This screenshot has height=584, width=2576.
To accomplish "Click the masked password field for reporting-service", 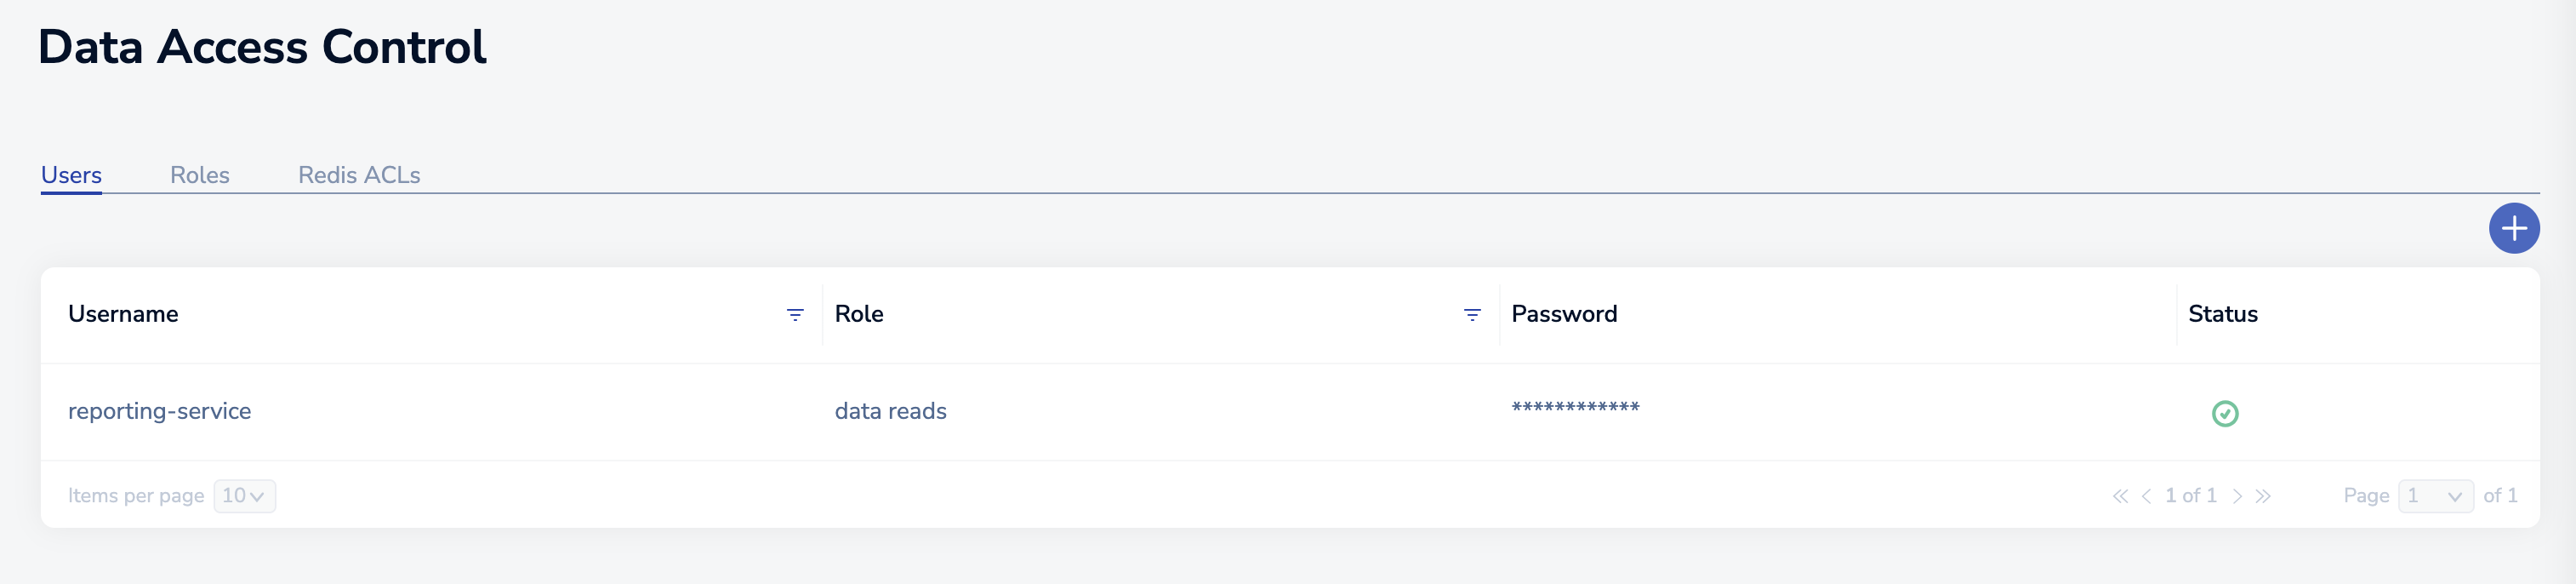I will tap(1575, 408).
